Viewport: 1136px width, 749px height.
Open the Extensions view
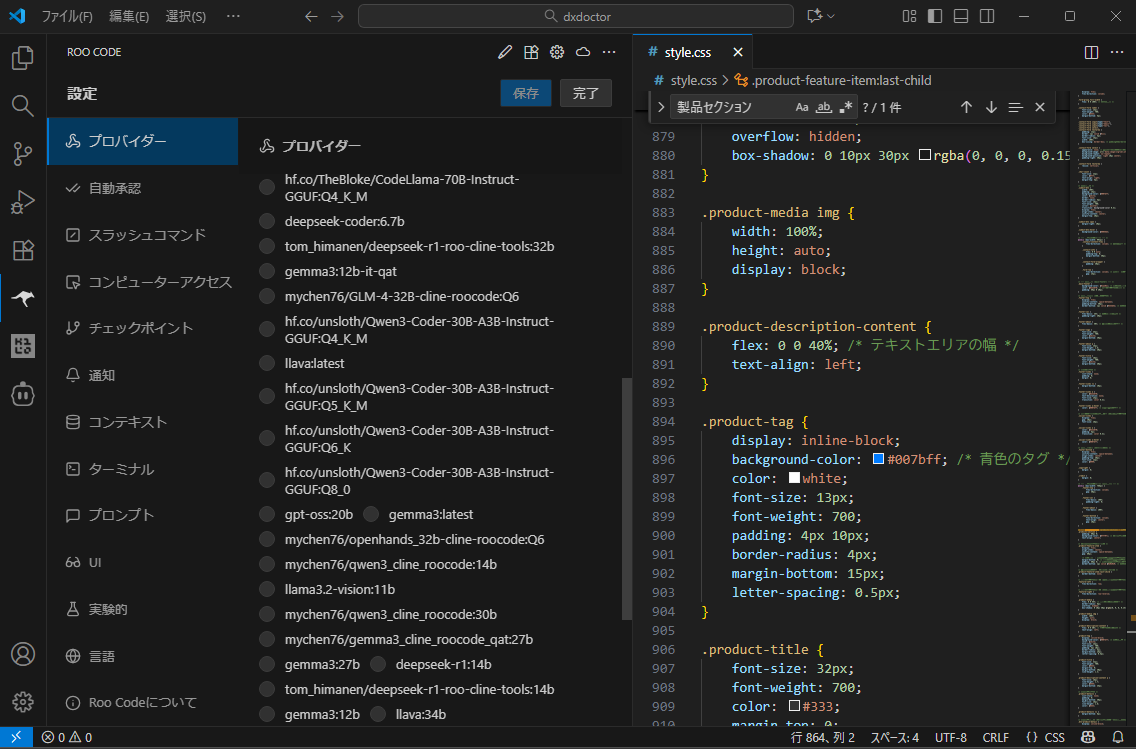click(23, 250)
